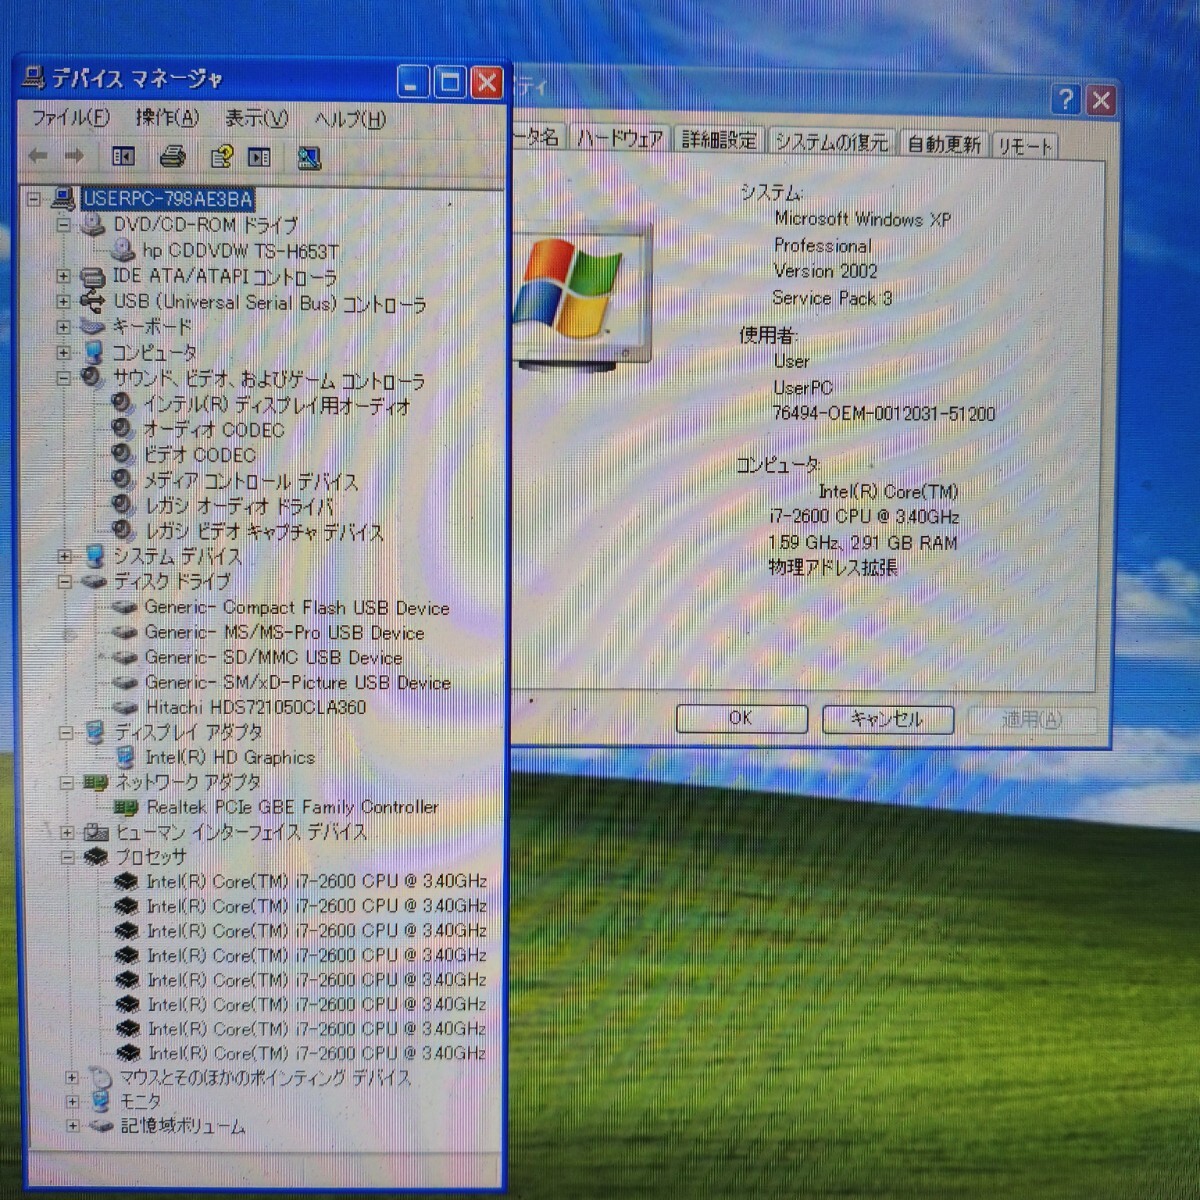Click the 記憶域ボリューム category icon

point(100,1126)
